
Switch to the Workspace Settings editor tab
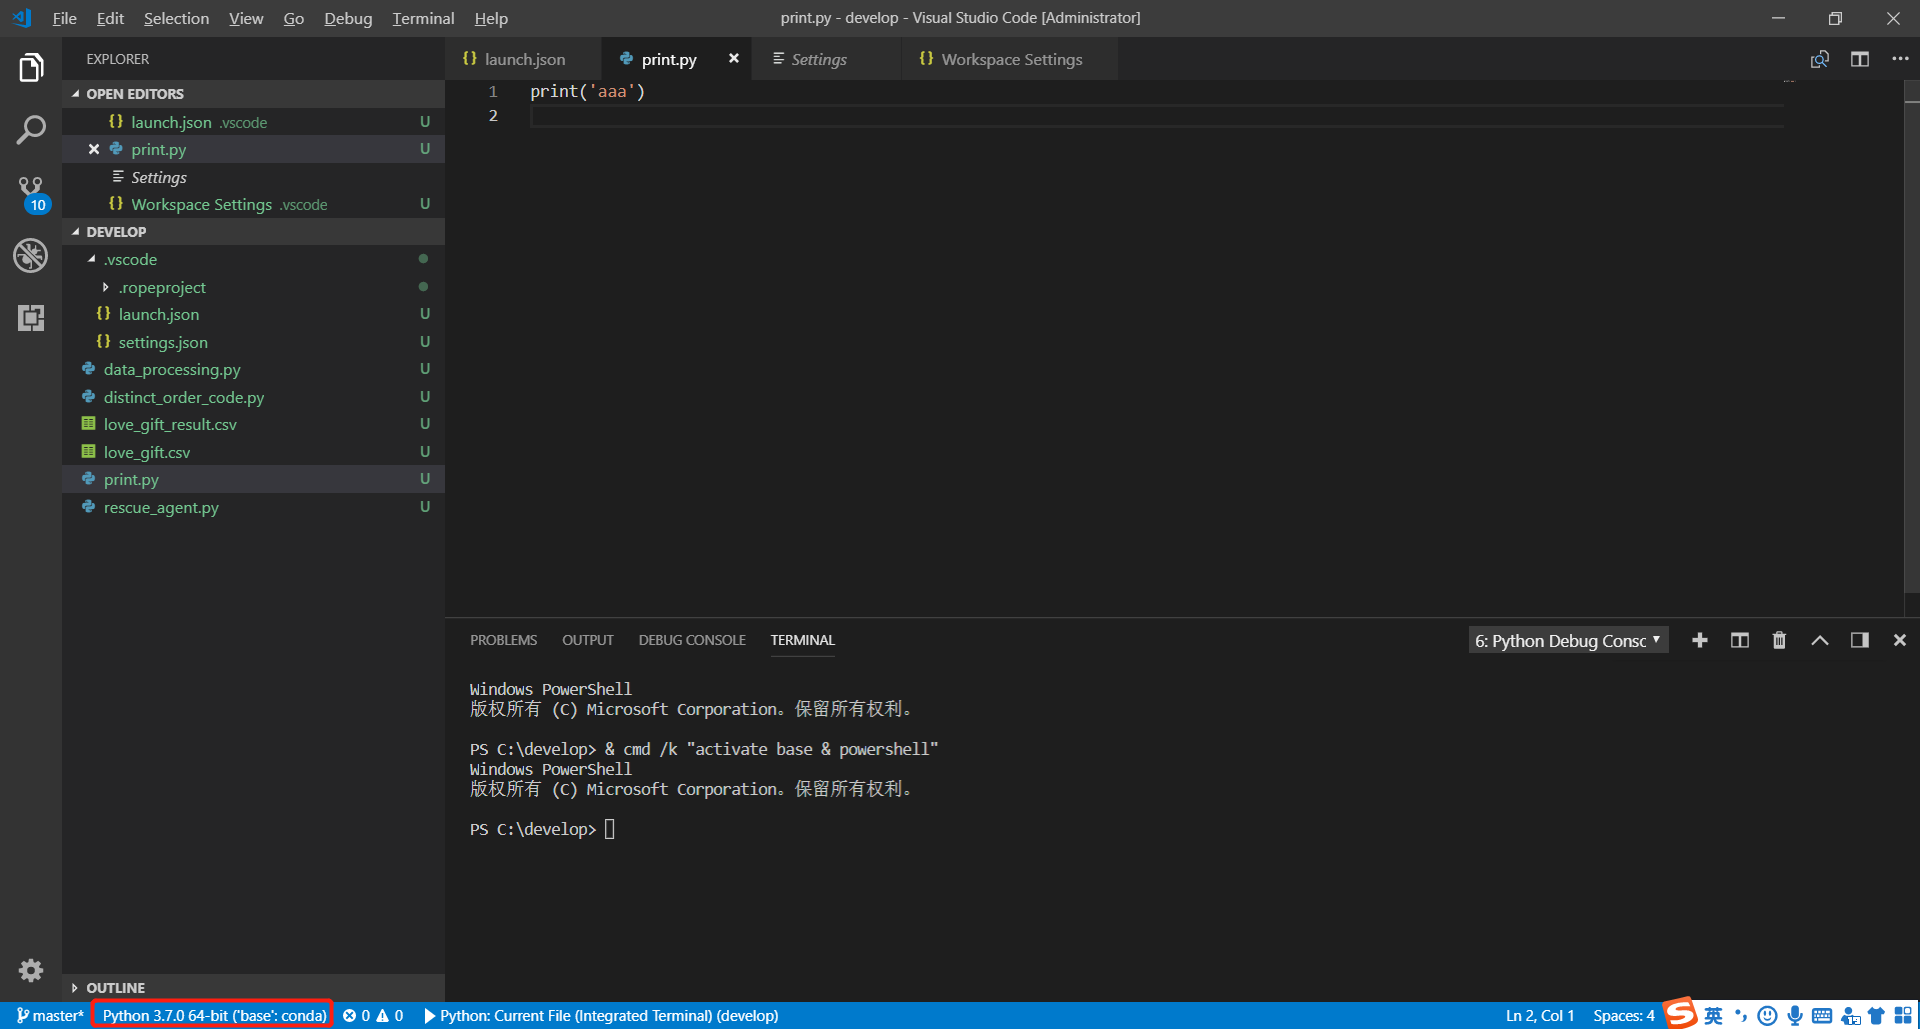(x=1011, y=59)
